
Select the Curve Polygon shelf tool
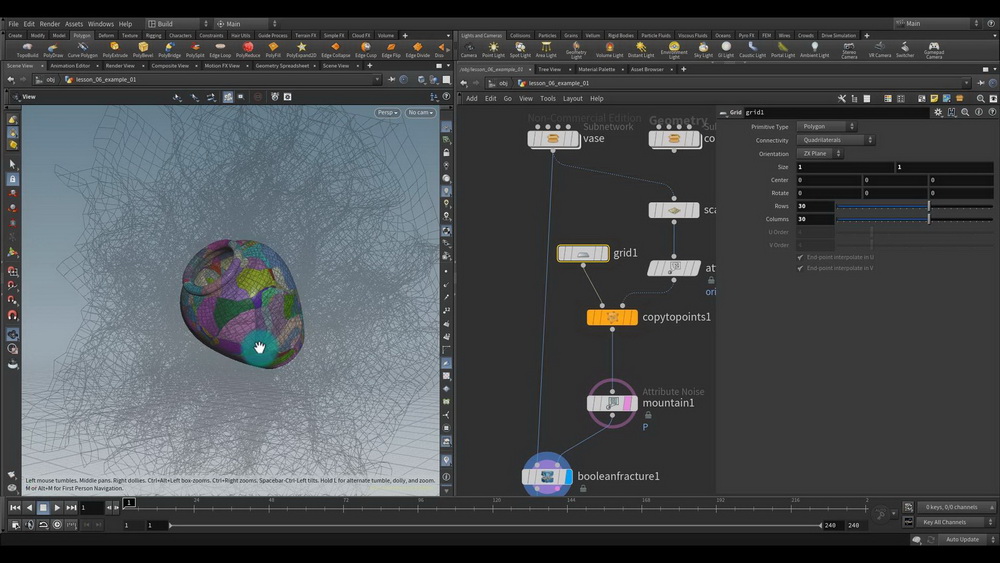pyautogui.click(x=82, y=50)
